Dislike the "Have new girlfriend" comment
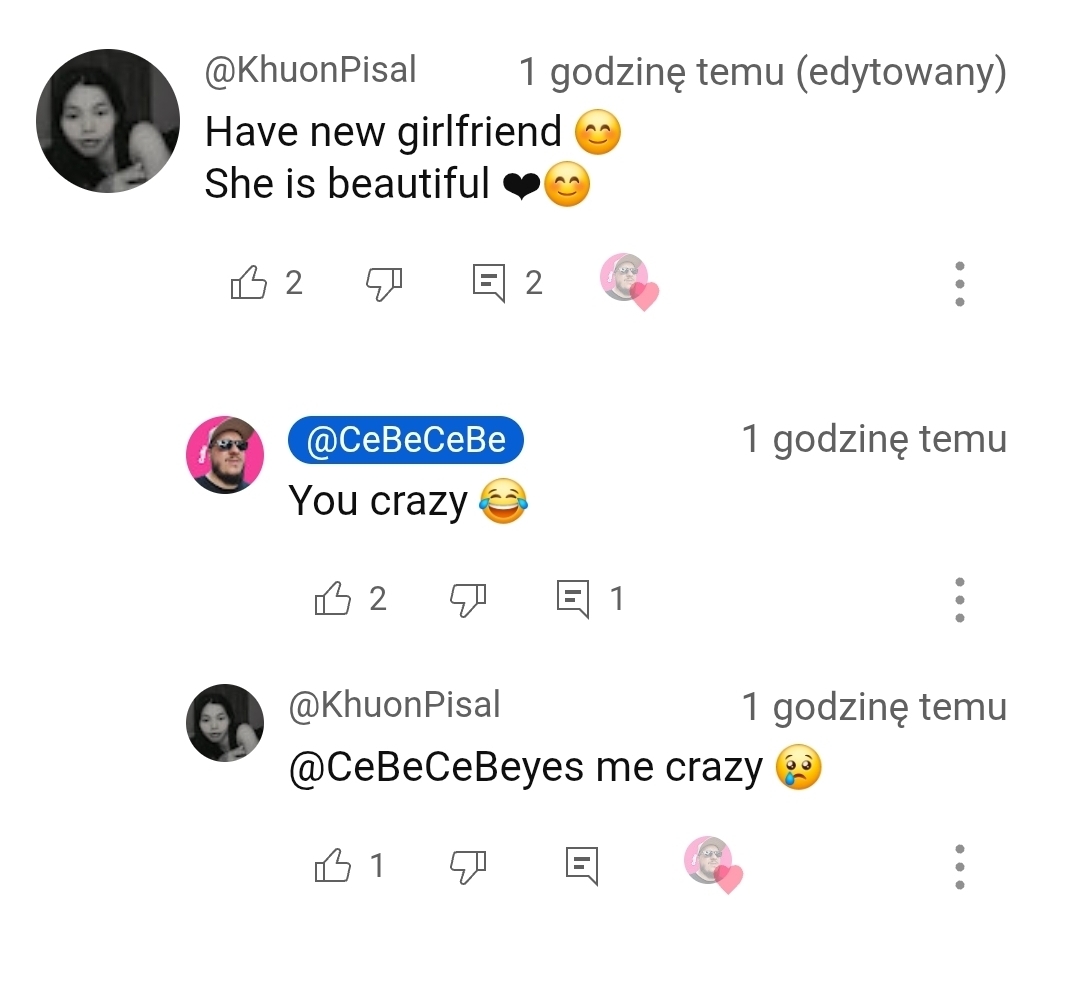This screenshot has height=985, width=1080. tap(384, 283)
